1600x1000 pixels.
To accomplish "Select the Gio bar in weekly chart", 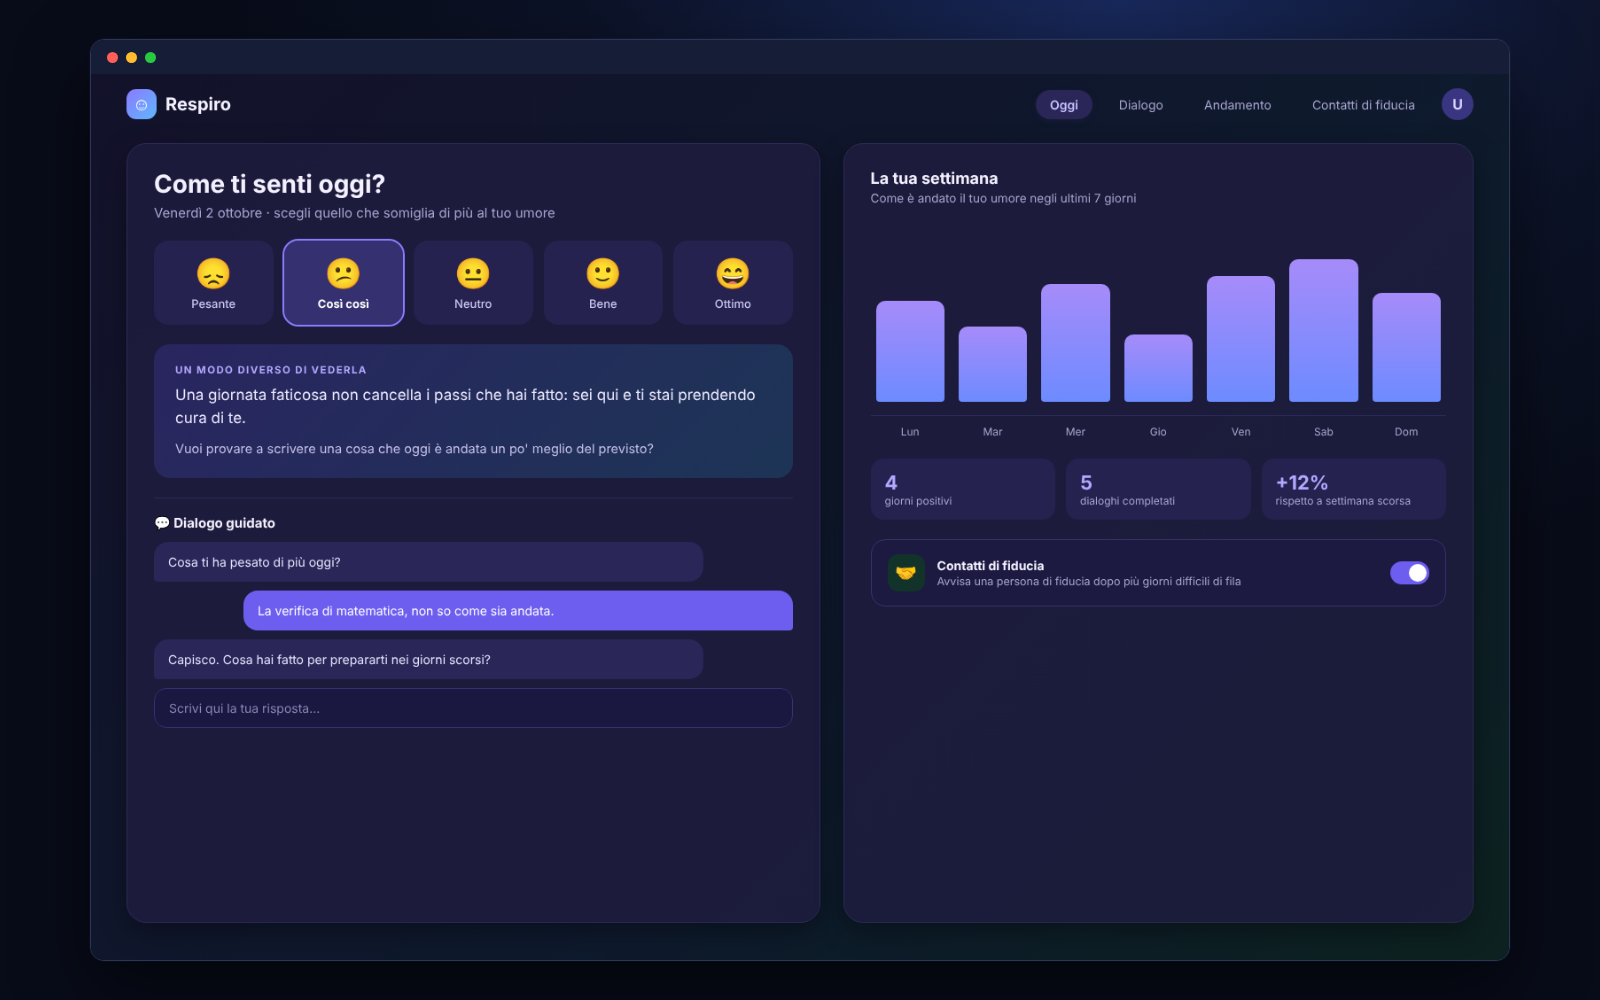I will [1158, 368].
